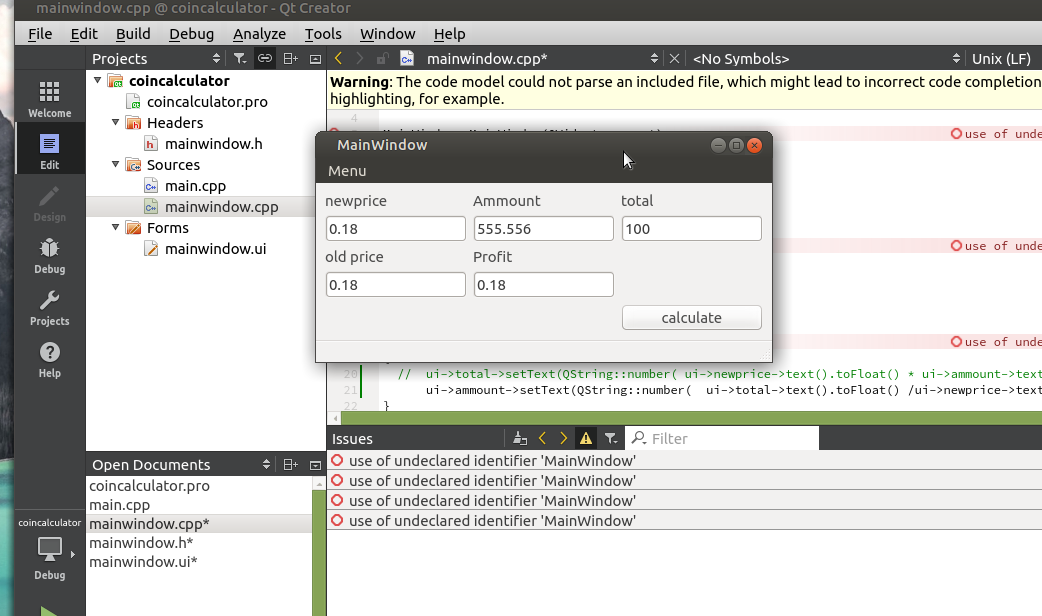Open coincalculator.pro in Open Documents list
The image size is (1042, 616).
point(150,486)
